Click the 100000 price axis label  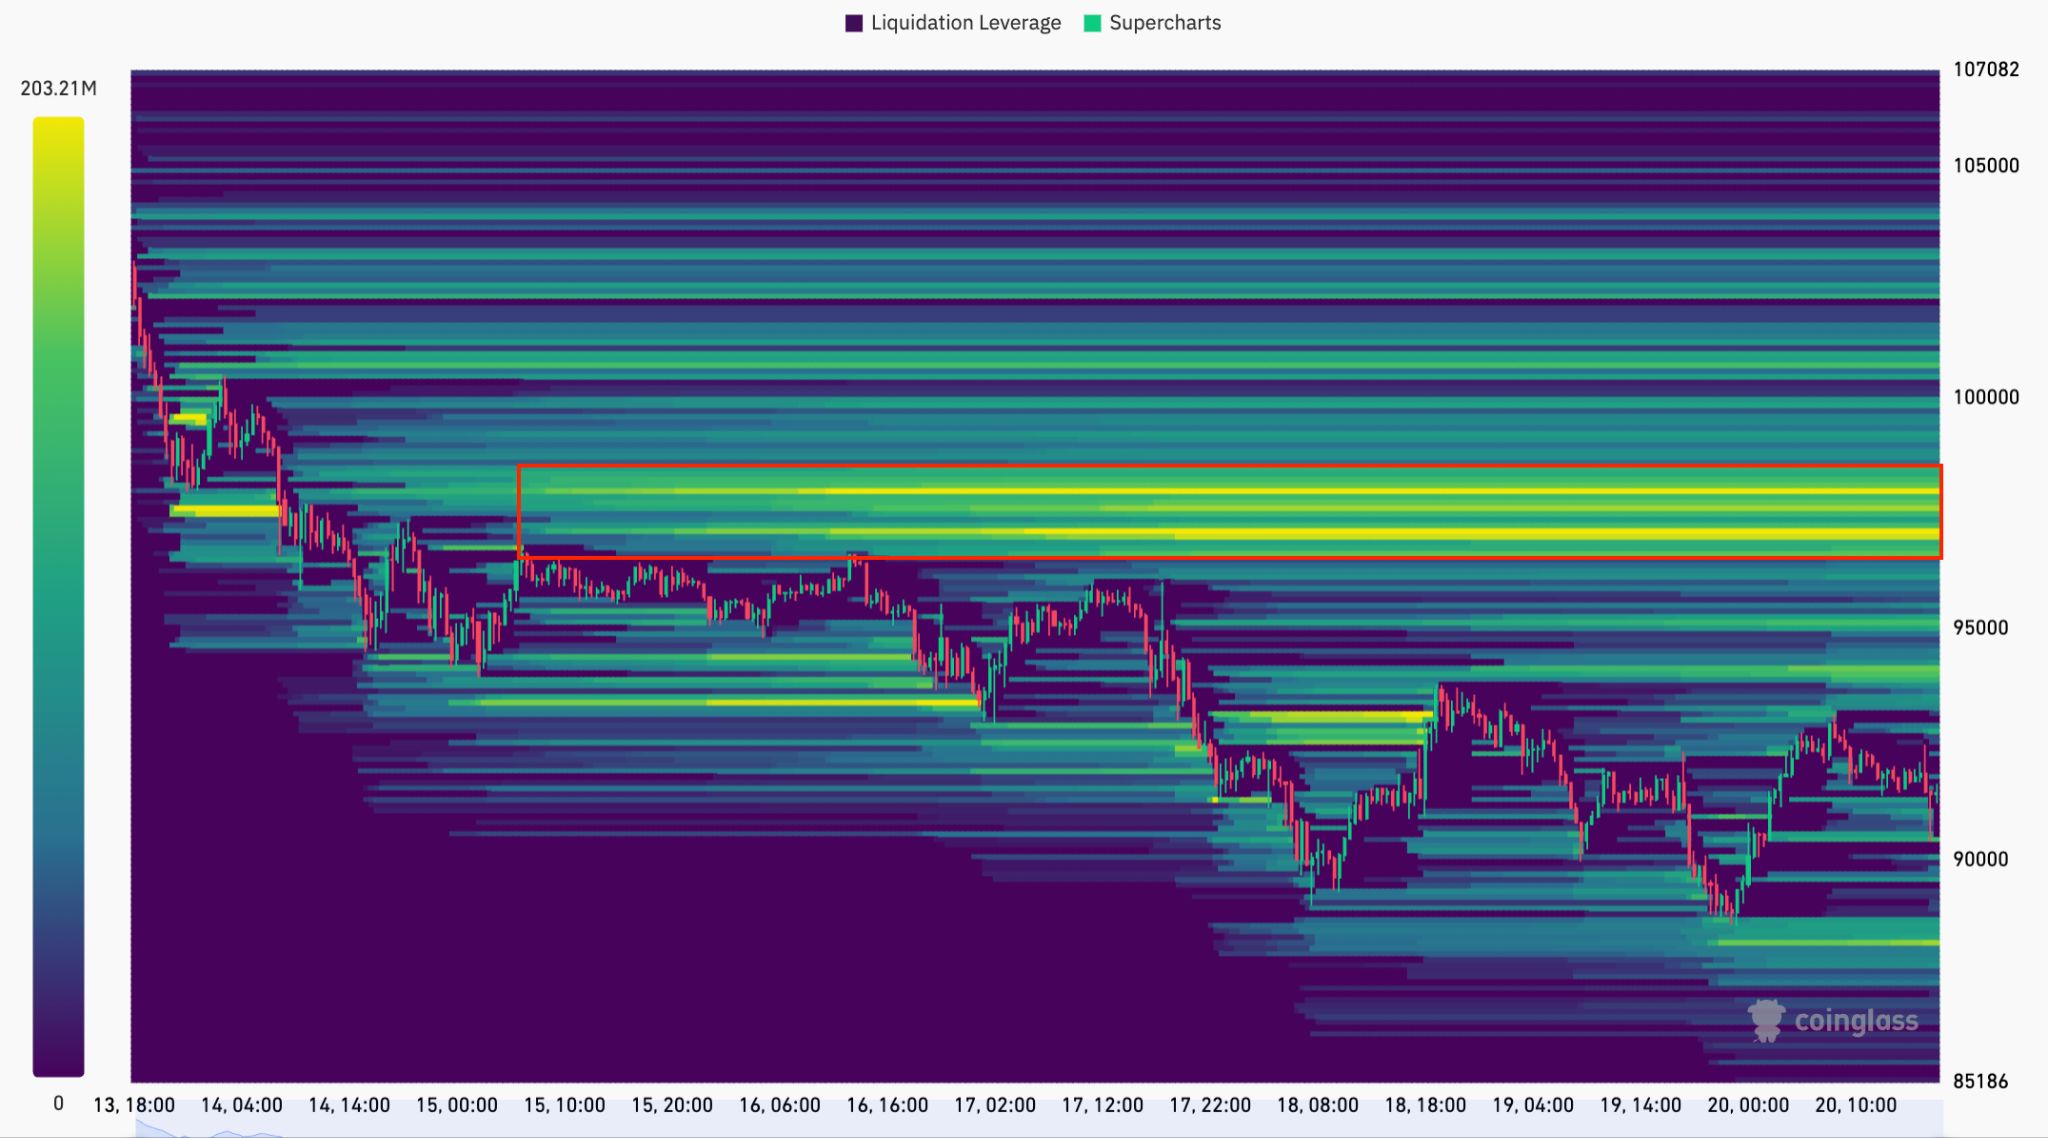tap(1985, 397)
